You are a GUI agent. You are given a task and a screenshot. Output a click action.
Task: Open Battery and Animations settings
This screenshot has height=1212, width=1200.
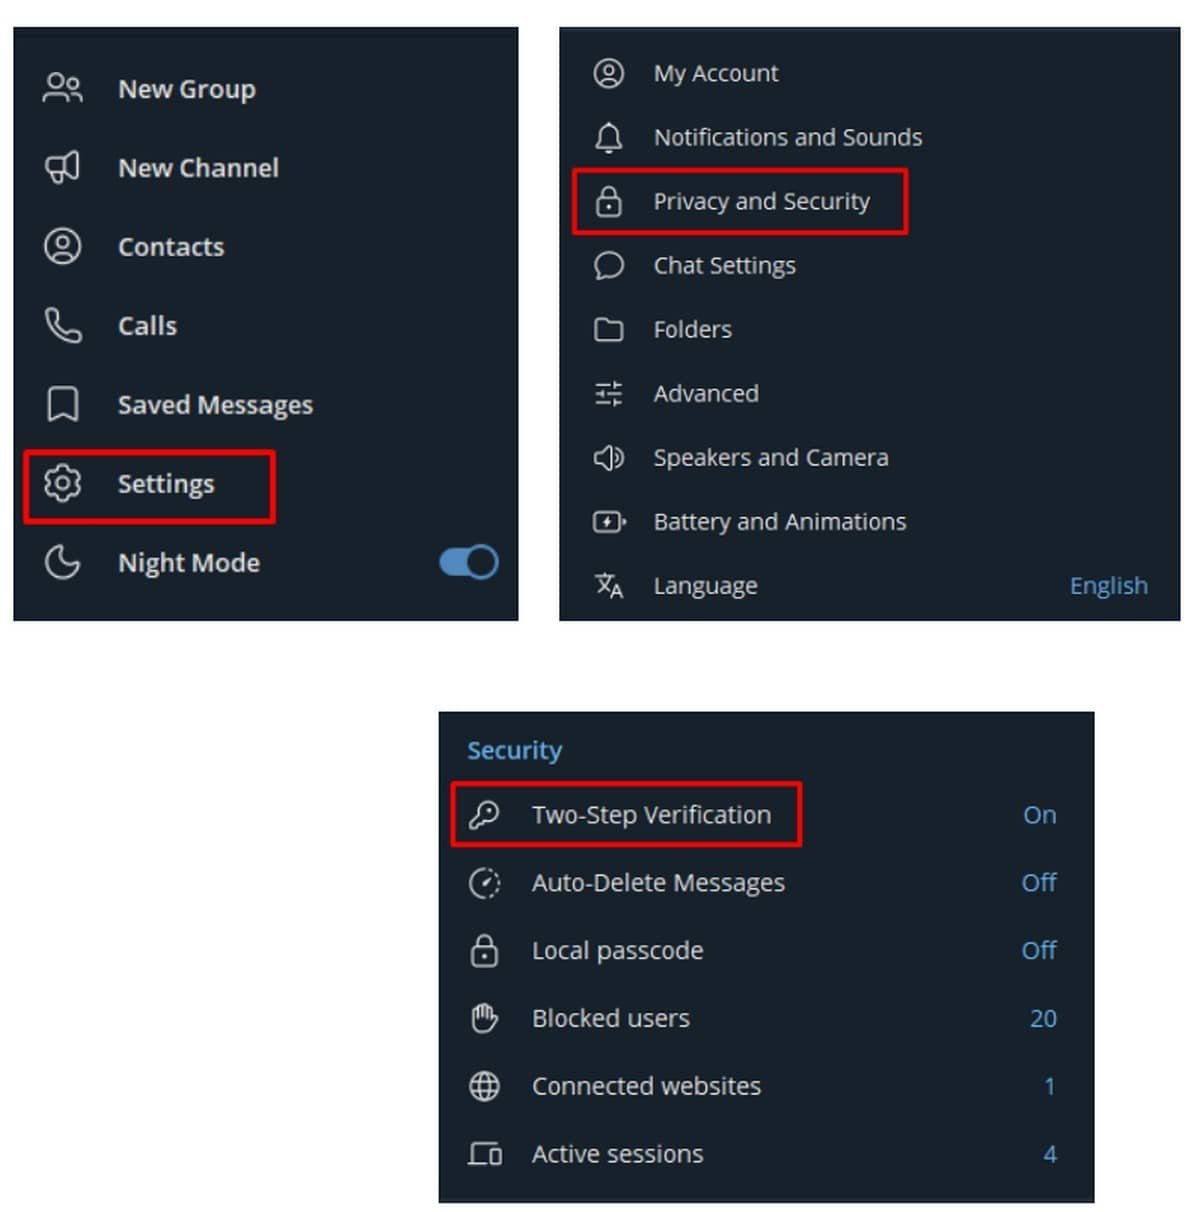(779, 522)
